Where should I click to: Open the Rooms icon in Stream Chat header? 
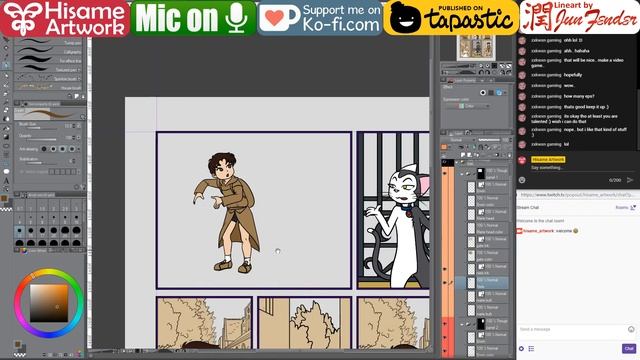pos(633,207)
